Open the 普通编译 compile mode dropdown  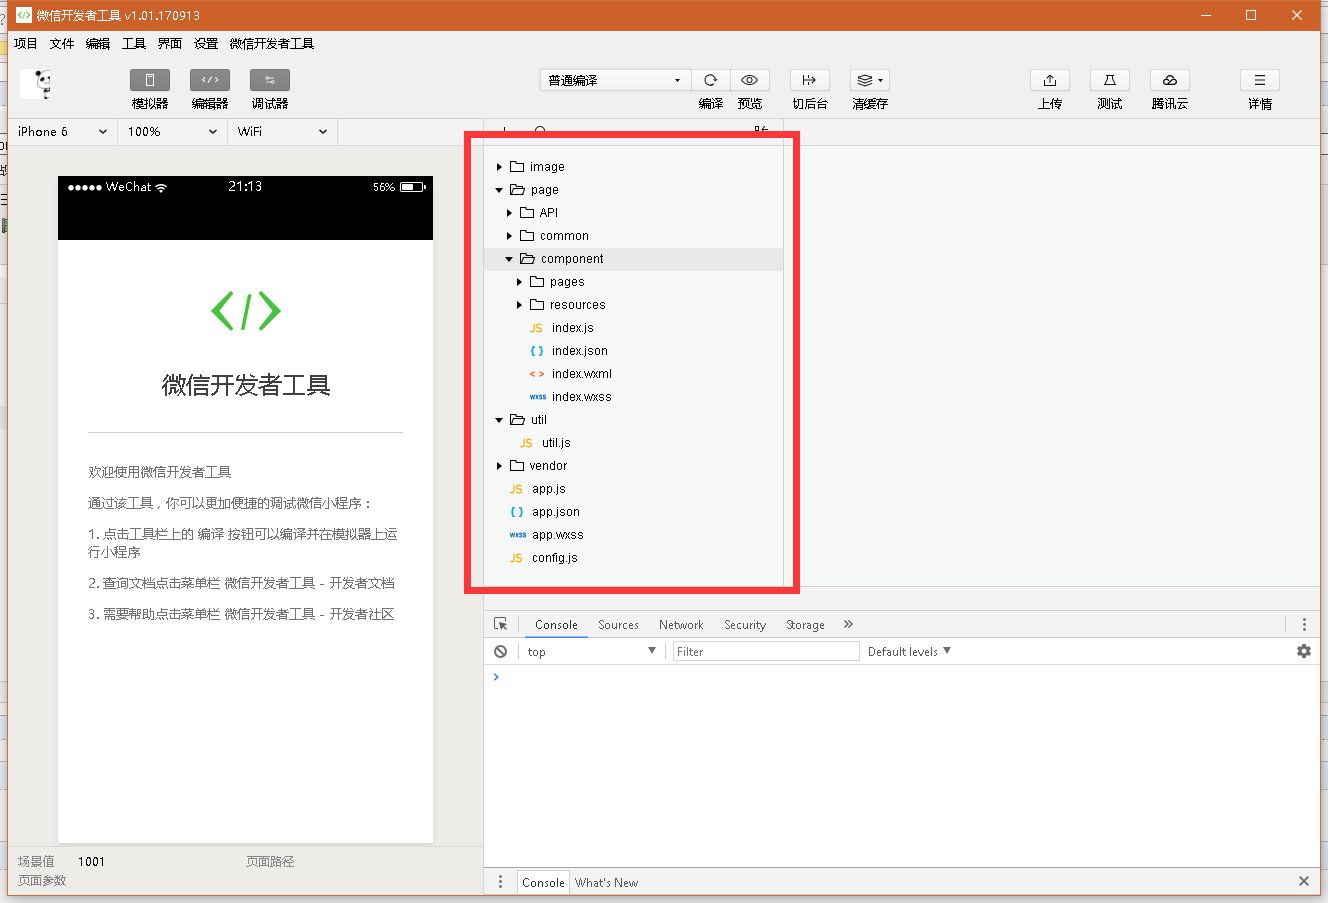(615, 80)
